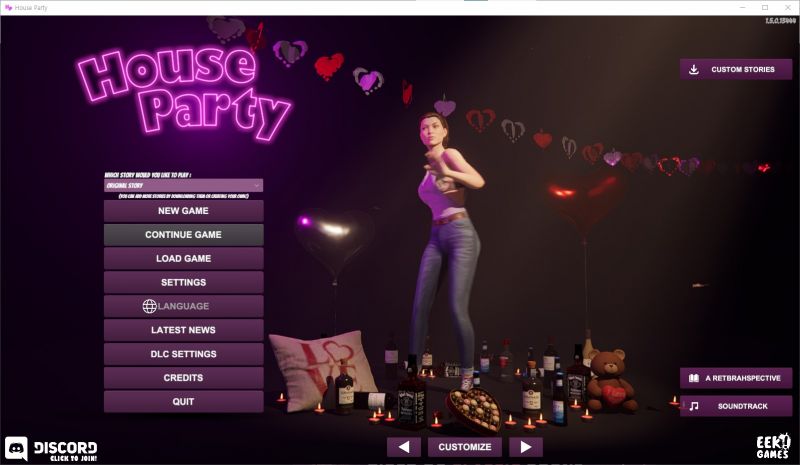
Task: Click the music note Soundtrack icon
Action: click(x=692, y=406)
